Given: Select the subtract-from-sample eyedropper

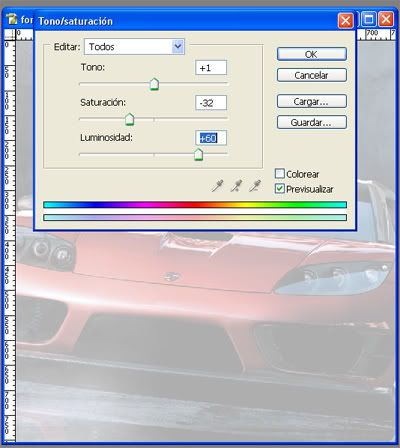Looking at the screenshot, I should 255,185.
